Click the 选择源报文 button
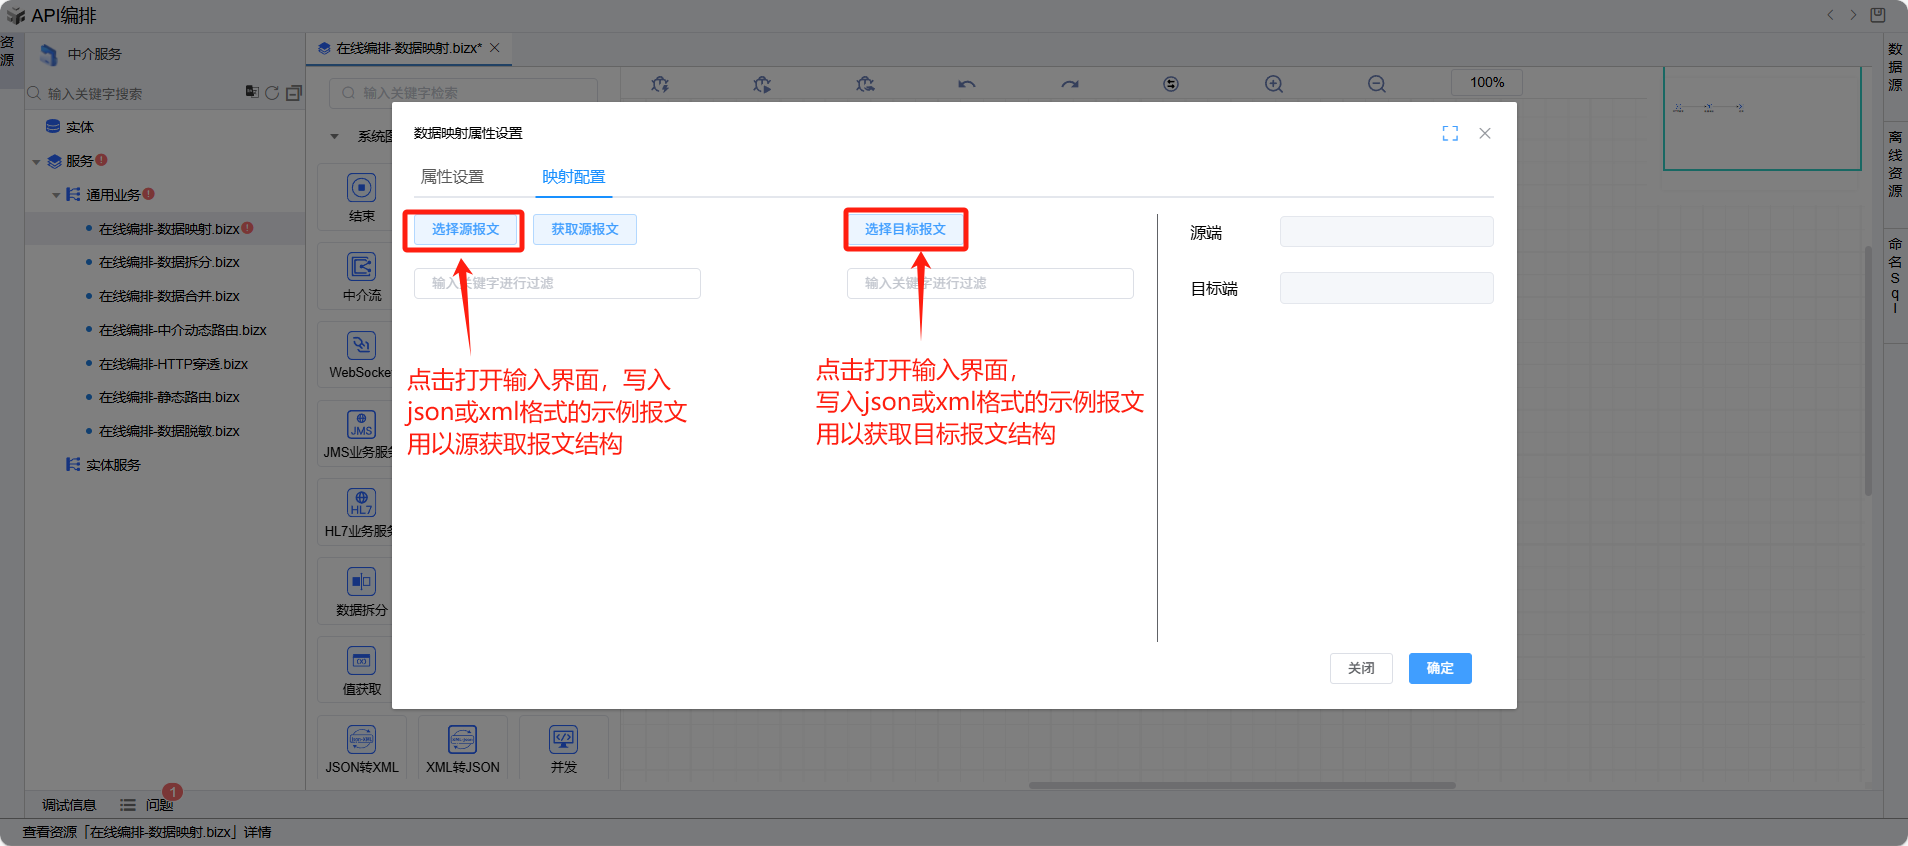1908x846 pixels. (465, 230)
